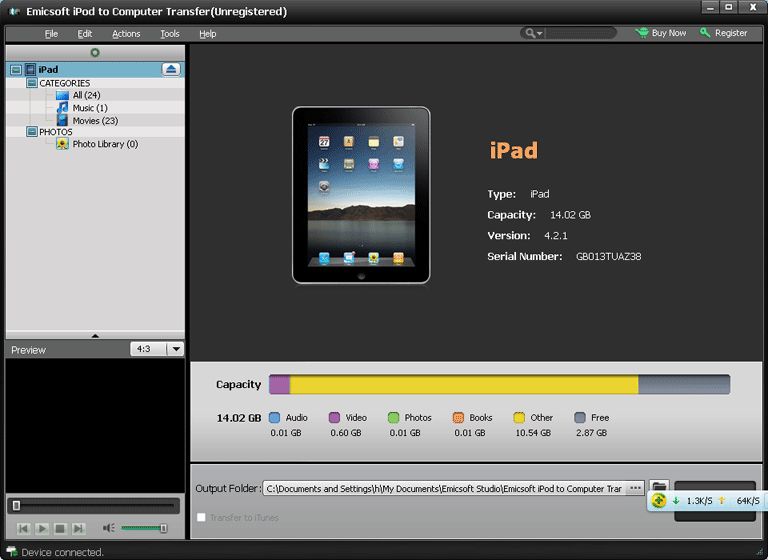Image resolution: width=768 pixels, height=560 pixels.
Task: Mute audio with the speaker icon
Action: 109,528
